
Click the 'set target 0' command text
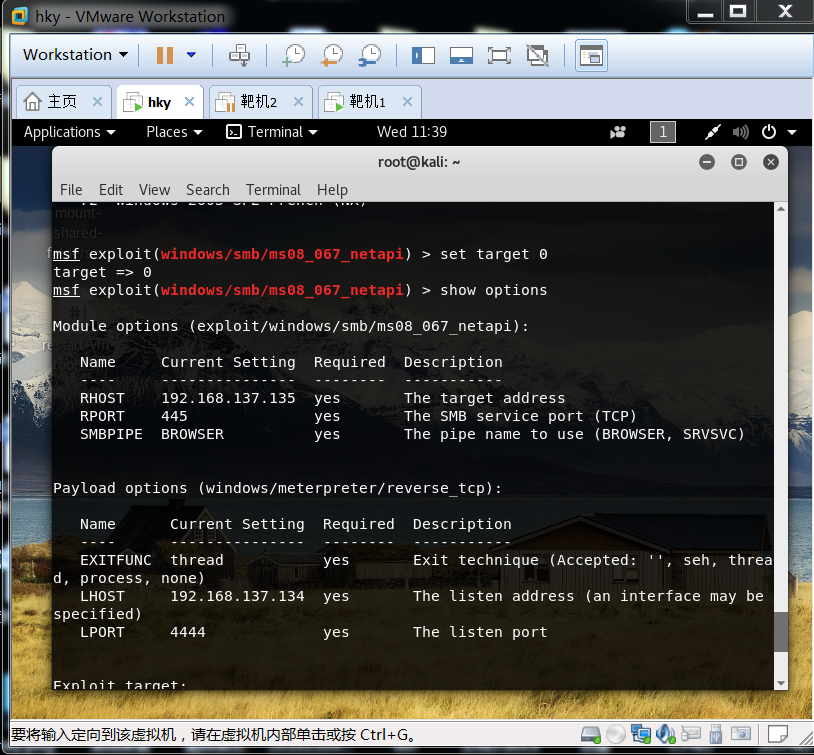(494, 254)
